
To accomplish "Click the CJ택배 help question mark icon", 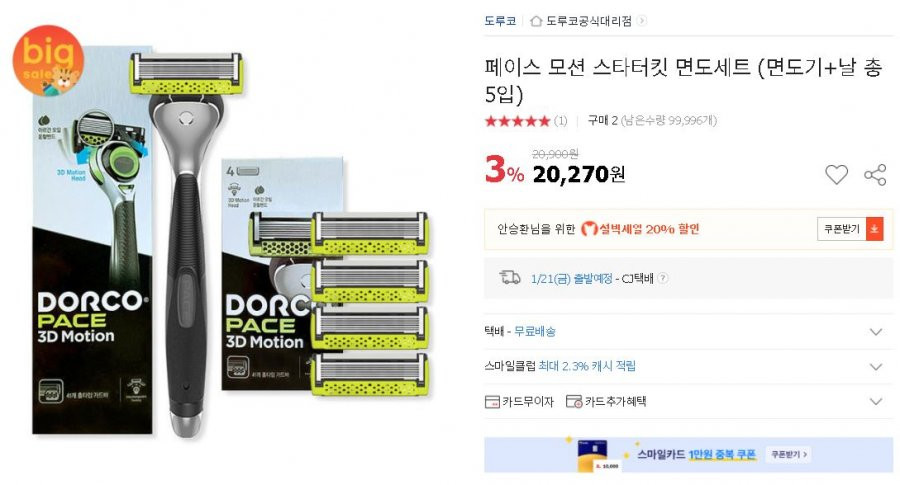I will point(662,278).
